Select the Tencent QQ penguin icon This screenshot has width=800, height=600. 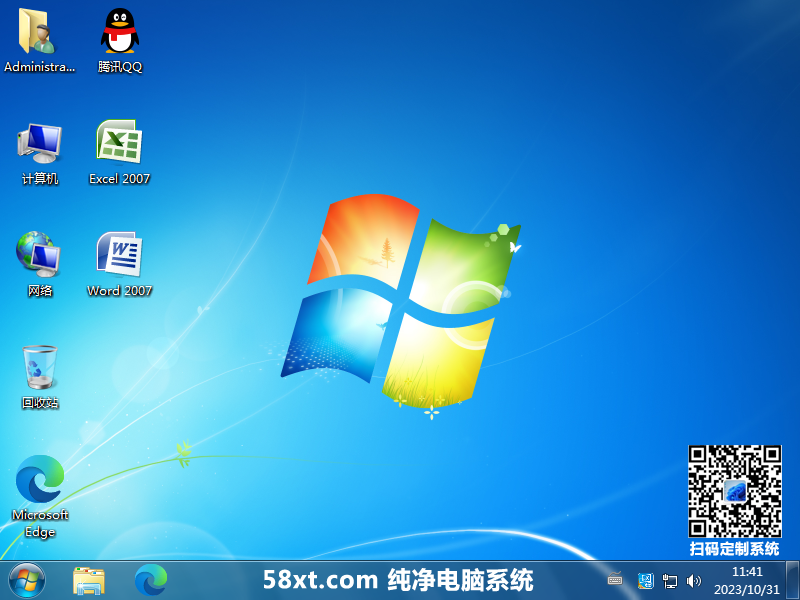(120, 40)
